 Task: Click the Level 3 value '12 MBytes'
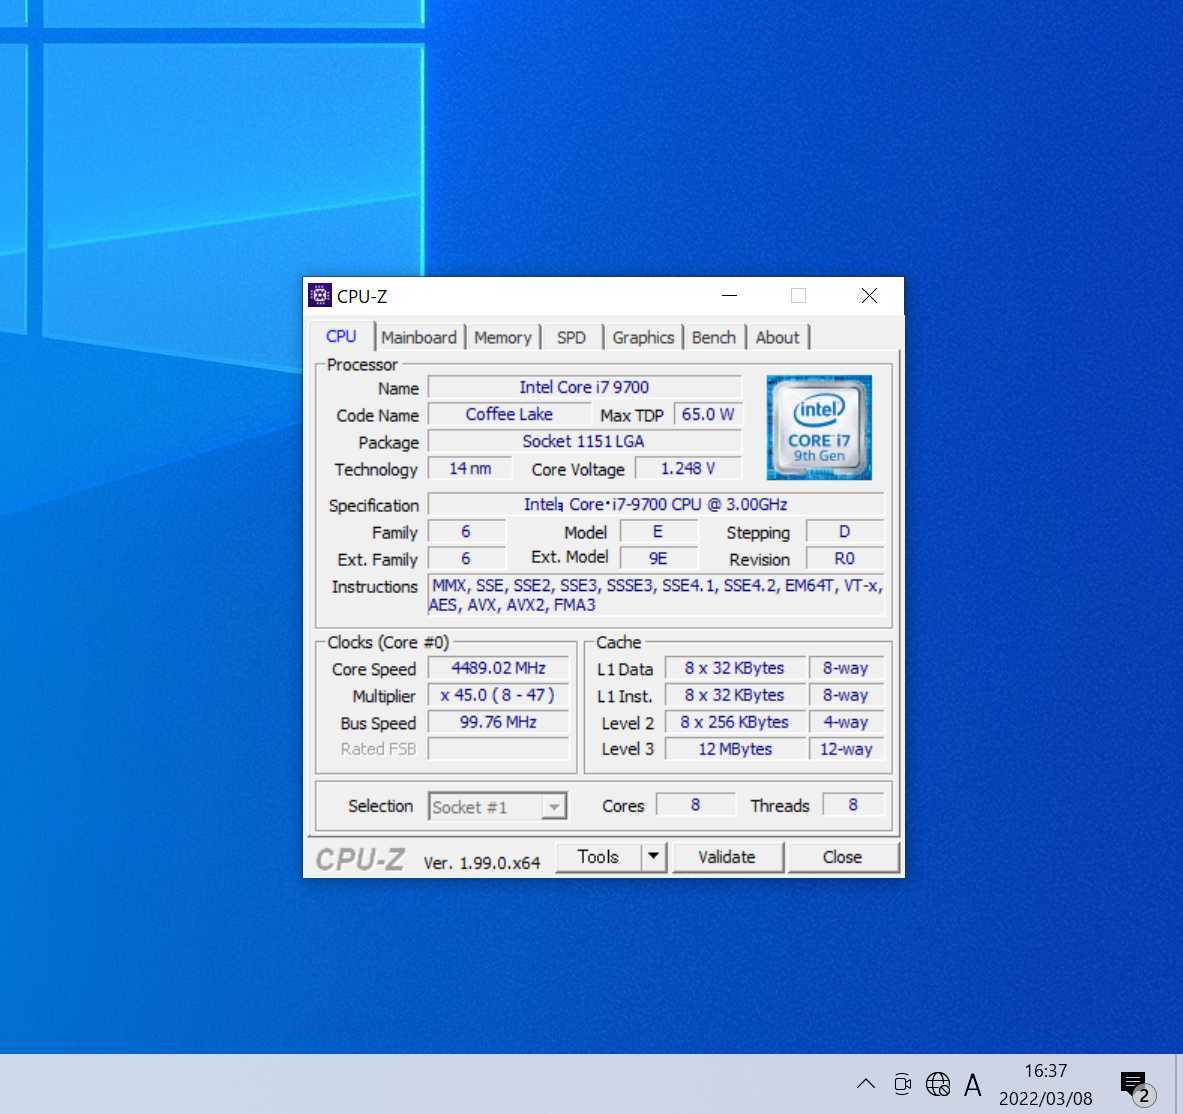tap(734, 748)
